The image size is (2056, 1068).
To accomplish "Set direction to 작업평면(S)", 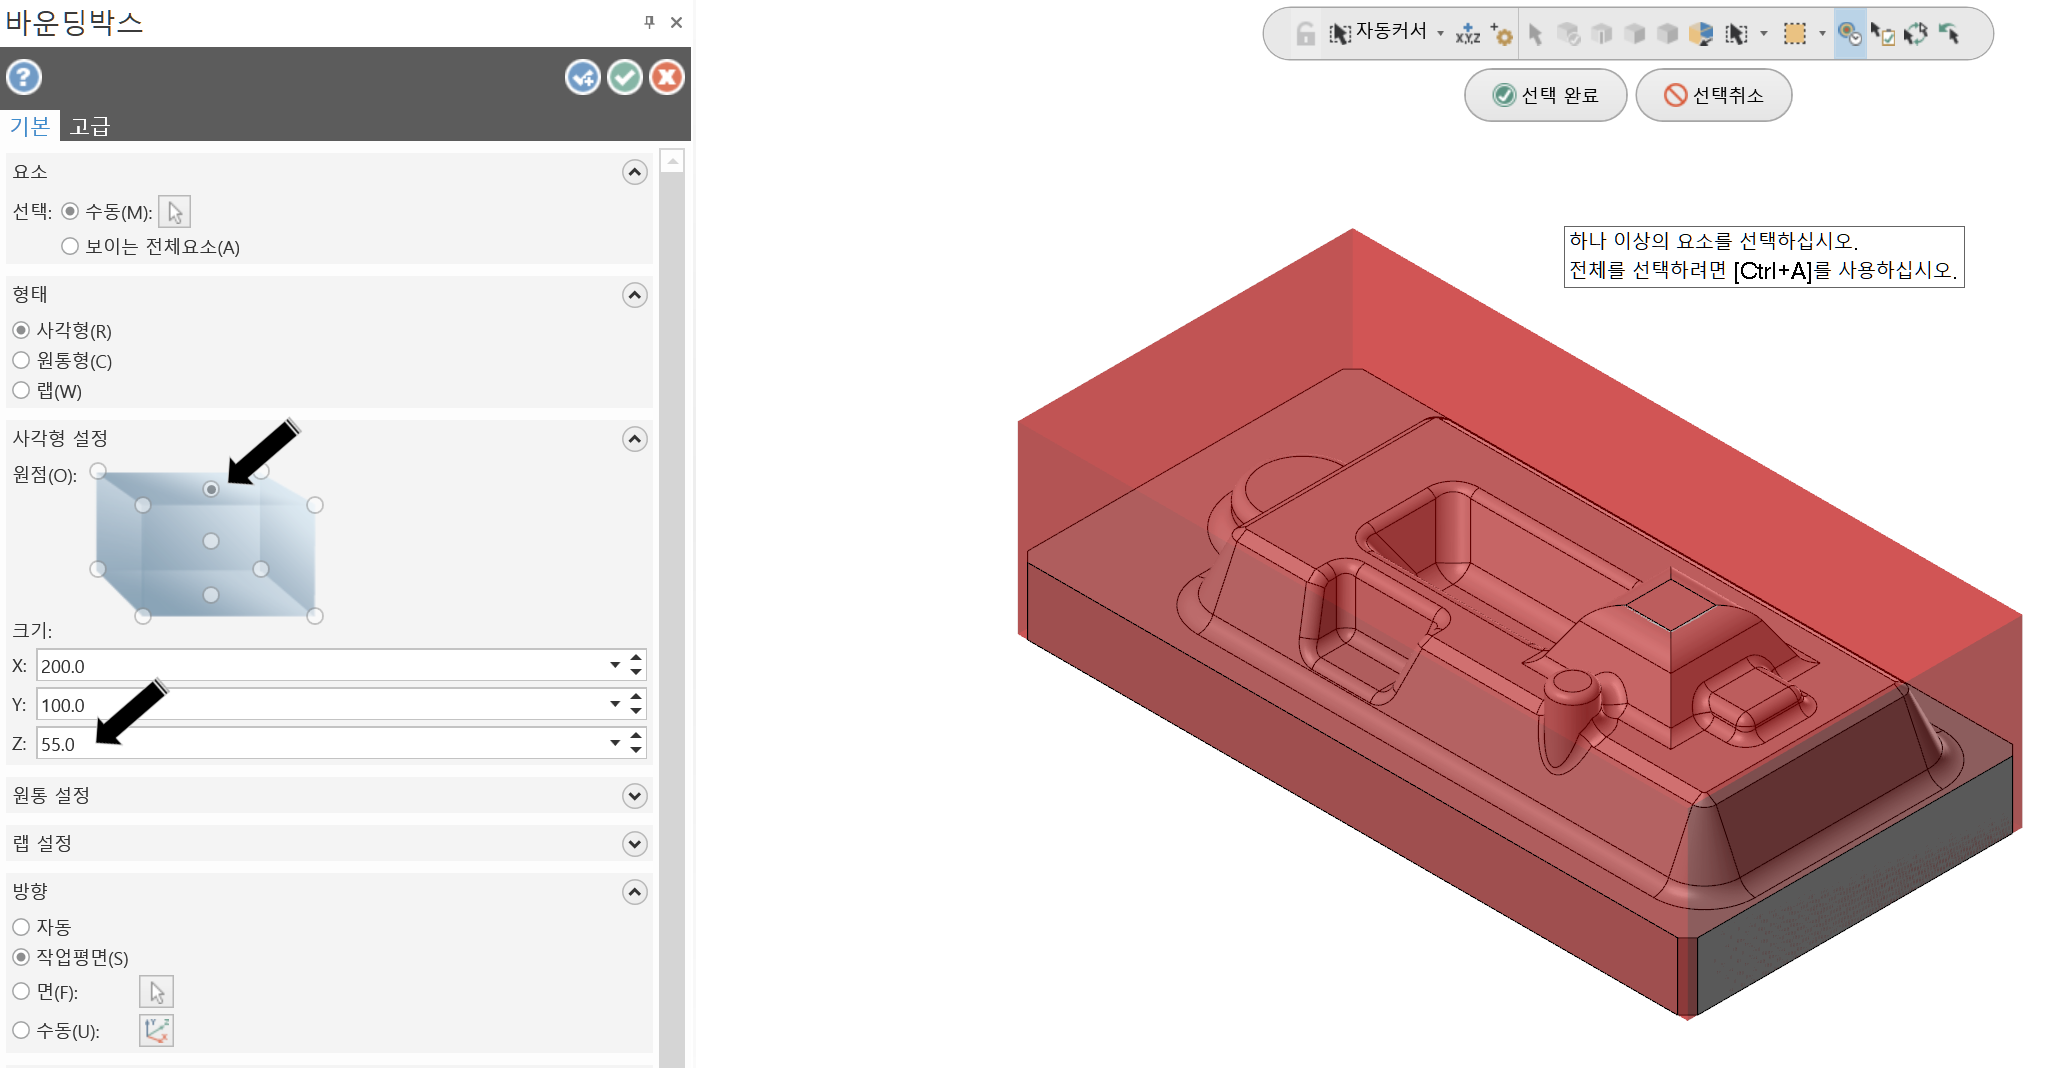I will [21, 957].
